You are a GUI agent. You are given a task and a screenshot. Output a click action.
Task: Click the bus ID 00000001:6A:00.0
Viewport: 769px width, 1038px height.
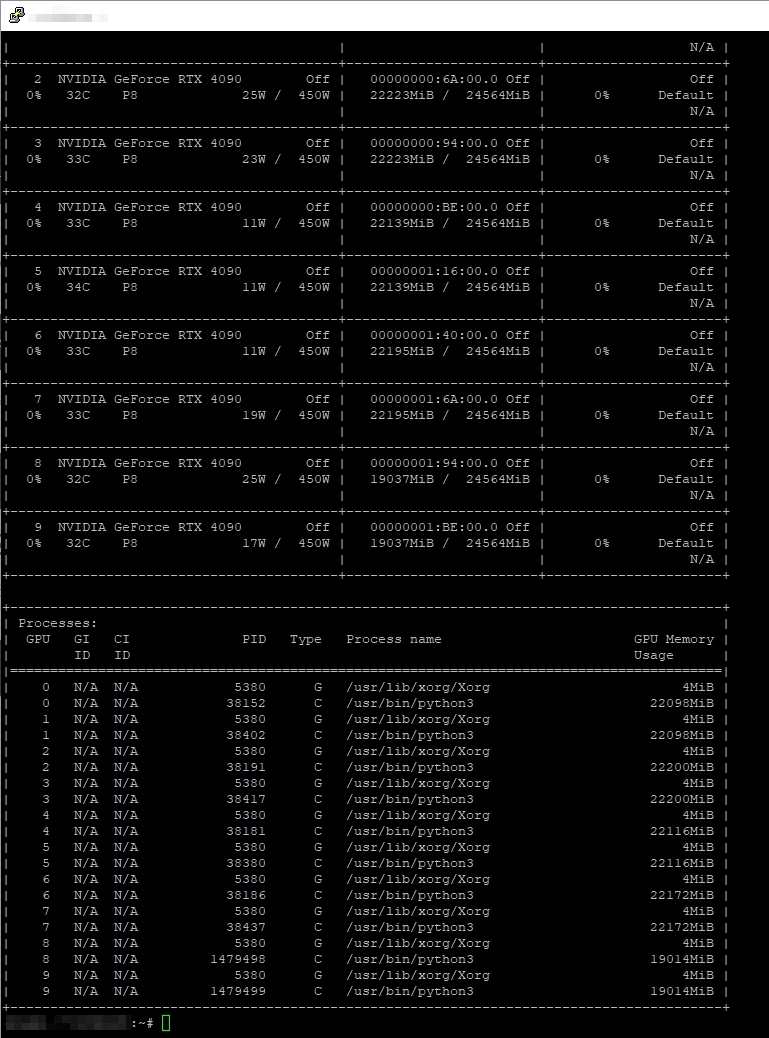coord(434,399)
